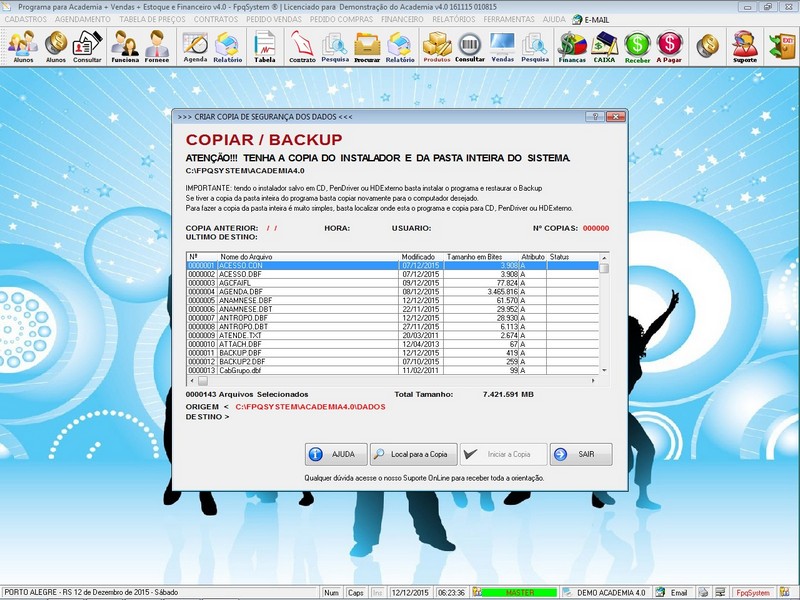Select the CabGrupo.dbf file row
This screenshot has height=600, width=800.
pos(393,370)
